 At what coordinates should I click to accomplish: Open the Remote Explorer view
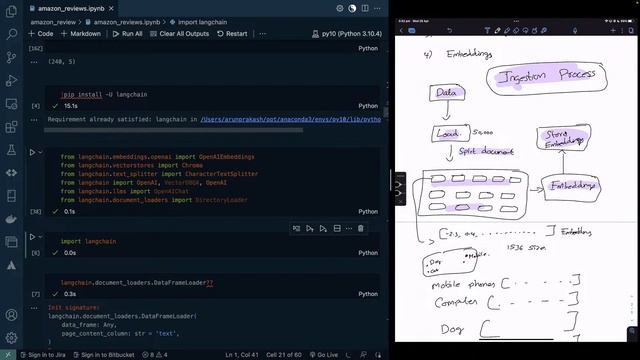[11, 104]
